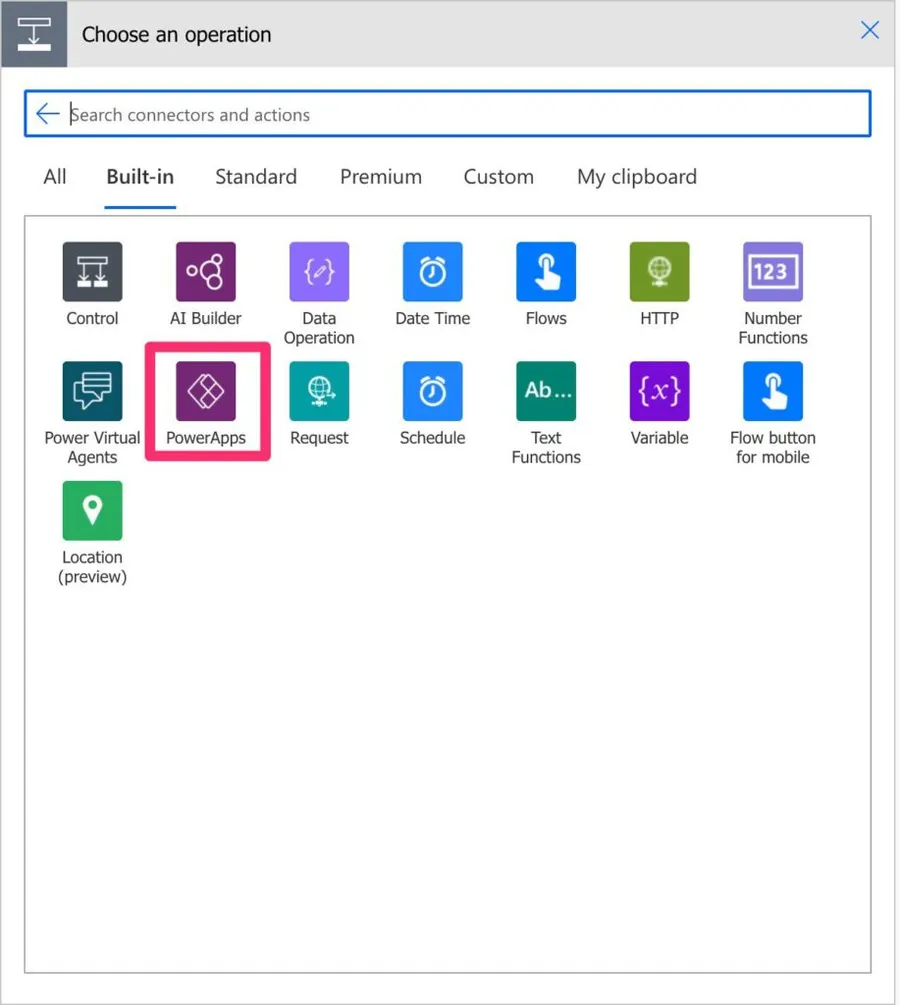Open the Location (preview) connector
Screen dimensions: 900x1005
point(92,511)
